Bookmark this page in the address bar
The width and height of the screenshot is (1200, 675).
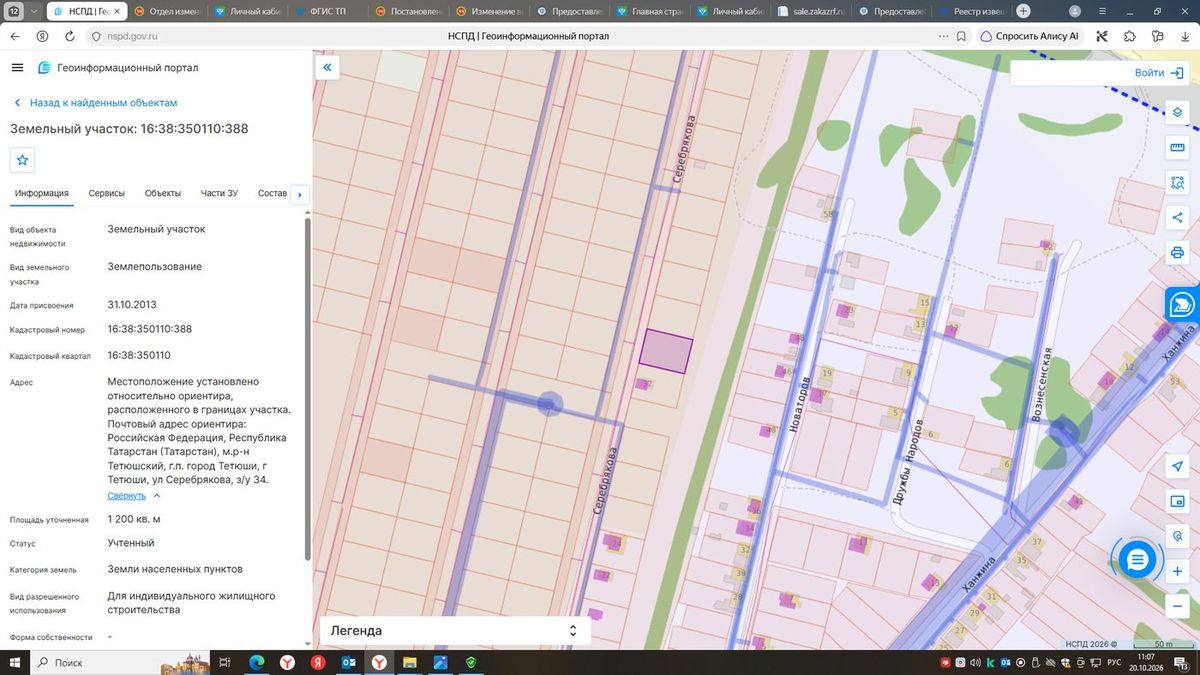coord(961,36)
